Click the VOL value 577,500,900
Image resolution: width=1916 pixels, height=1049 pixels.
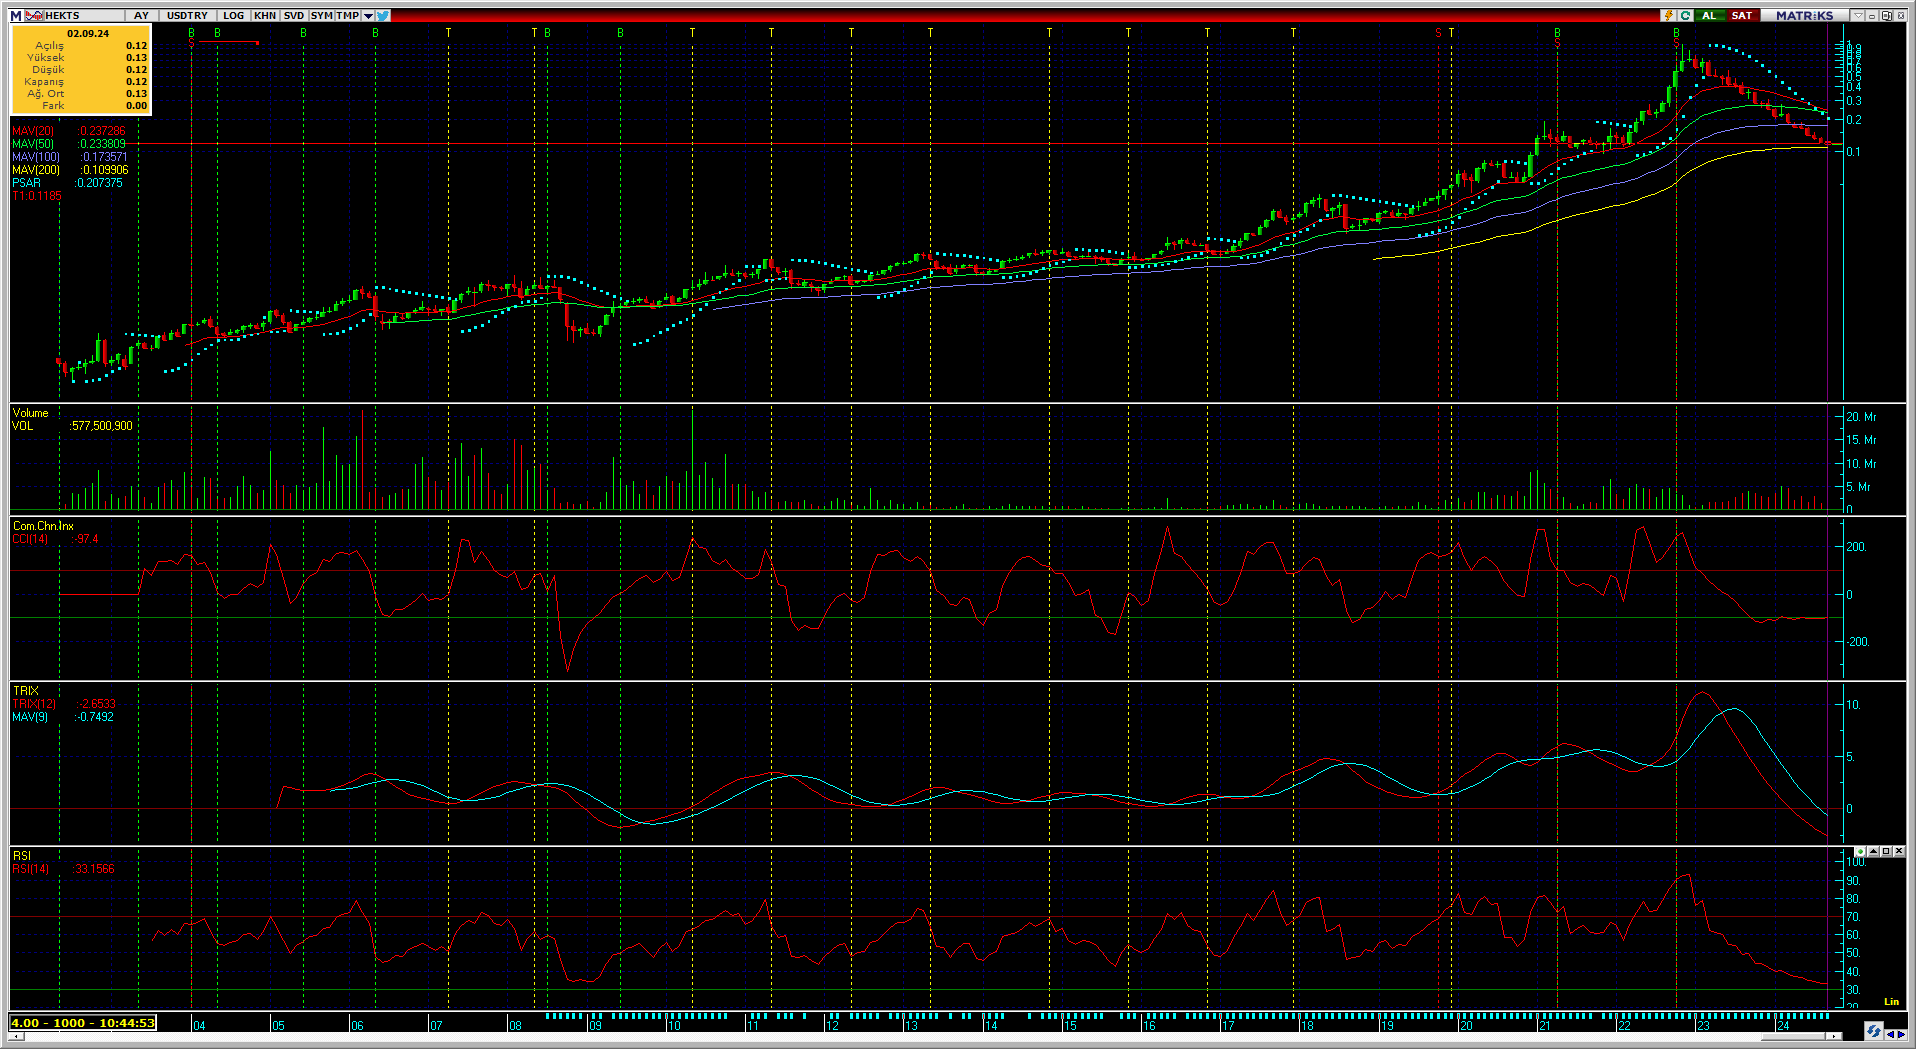click(x=102, y=426)
